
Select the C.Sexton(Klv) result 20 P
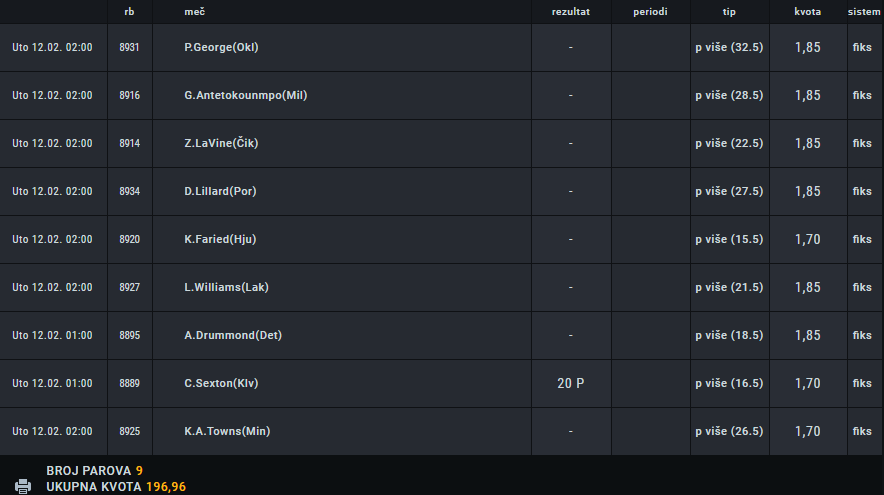point(571,383)
